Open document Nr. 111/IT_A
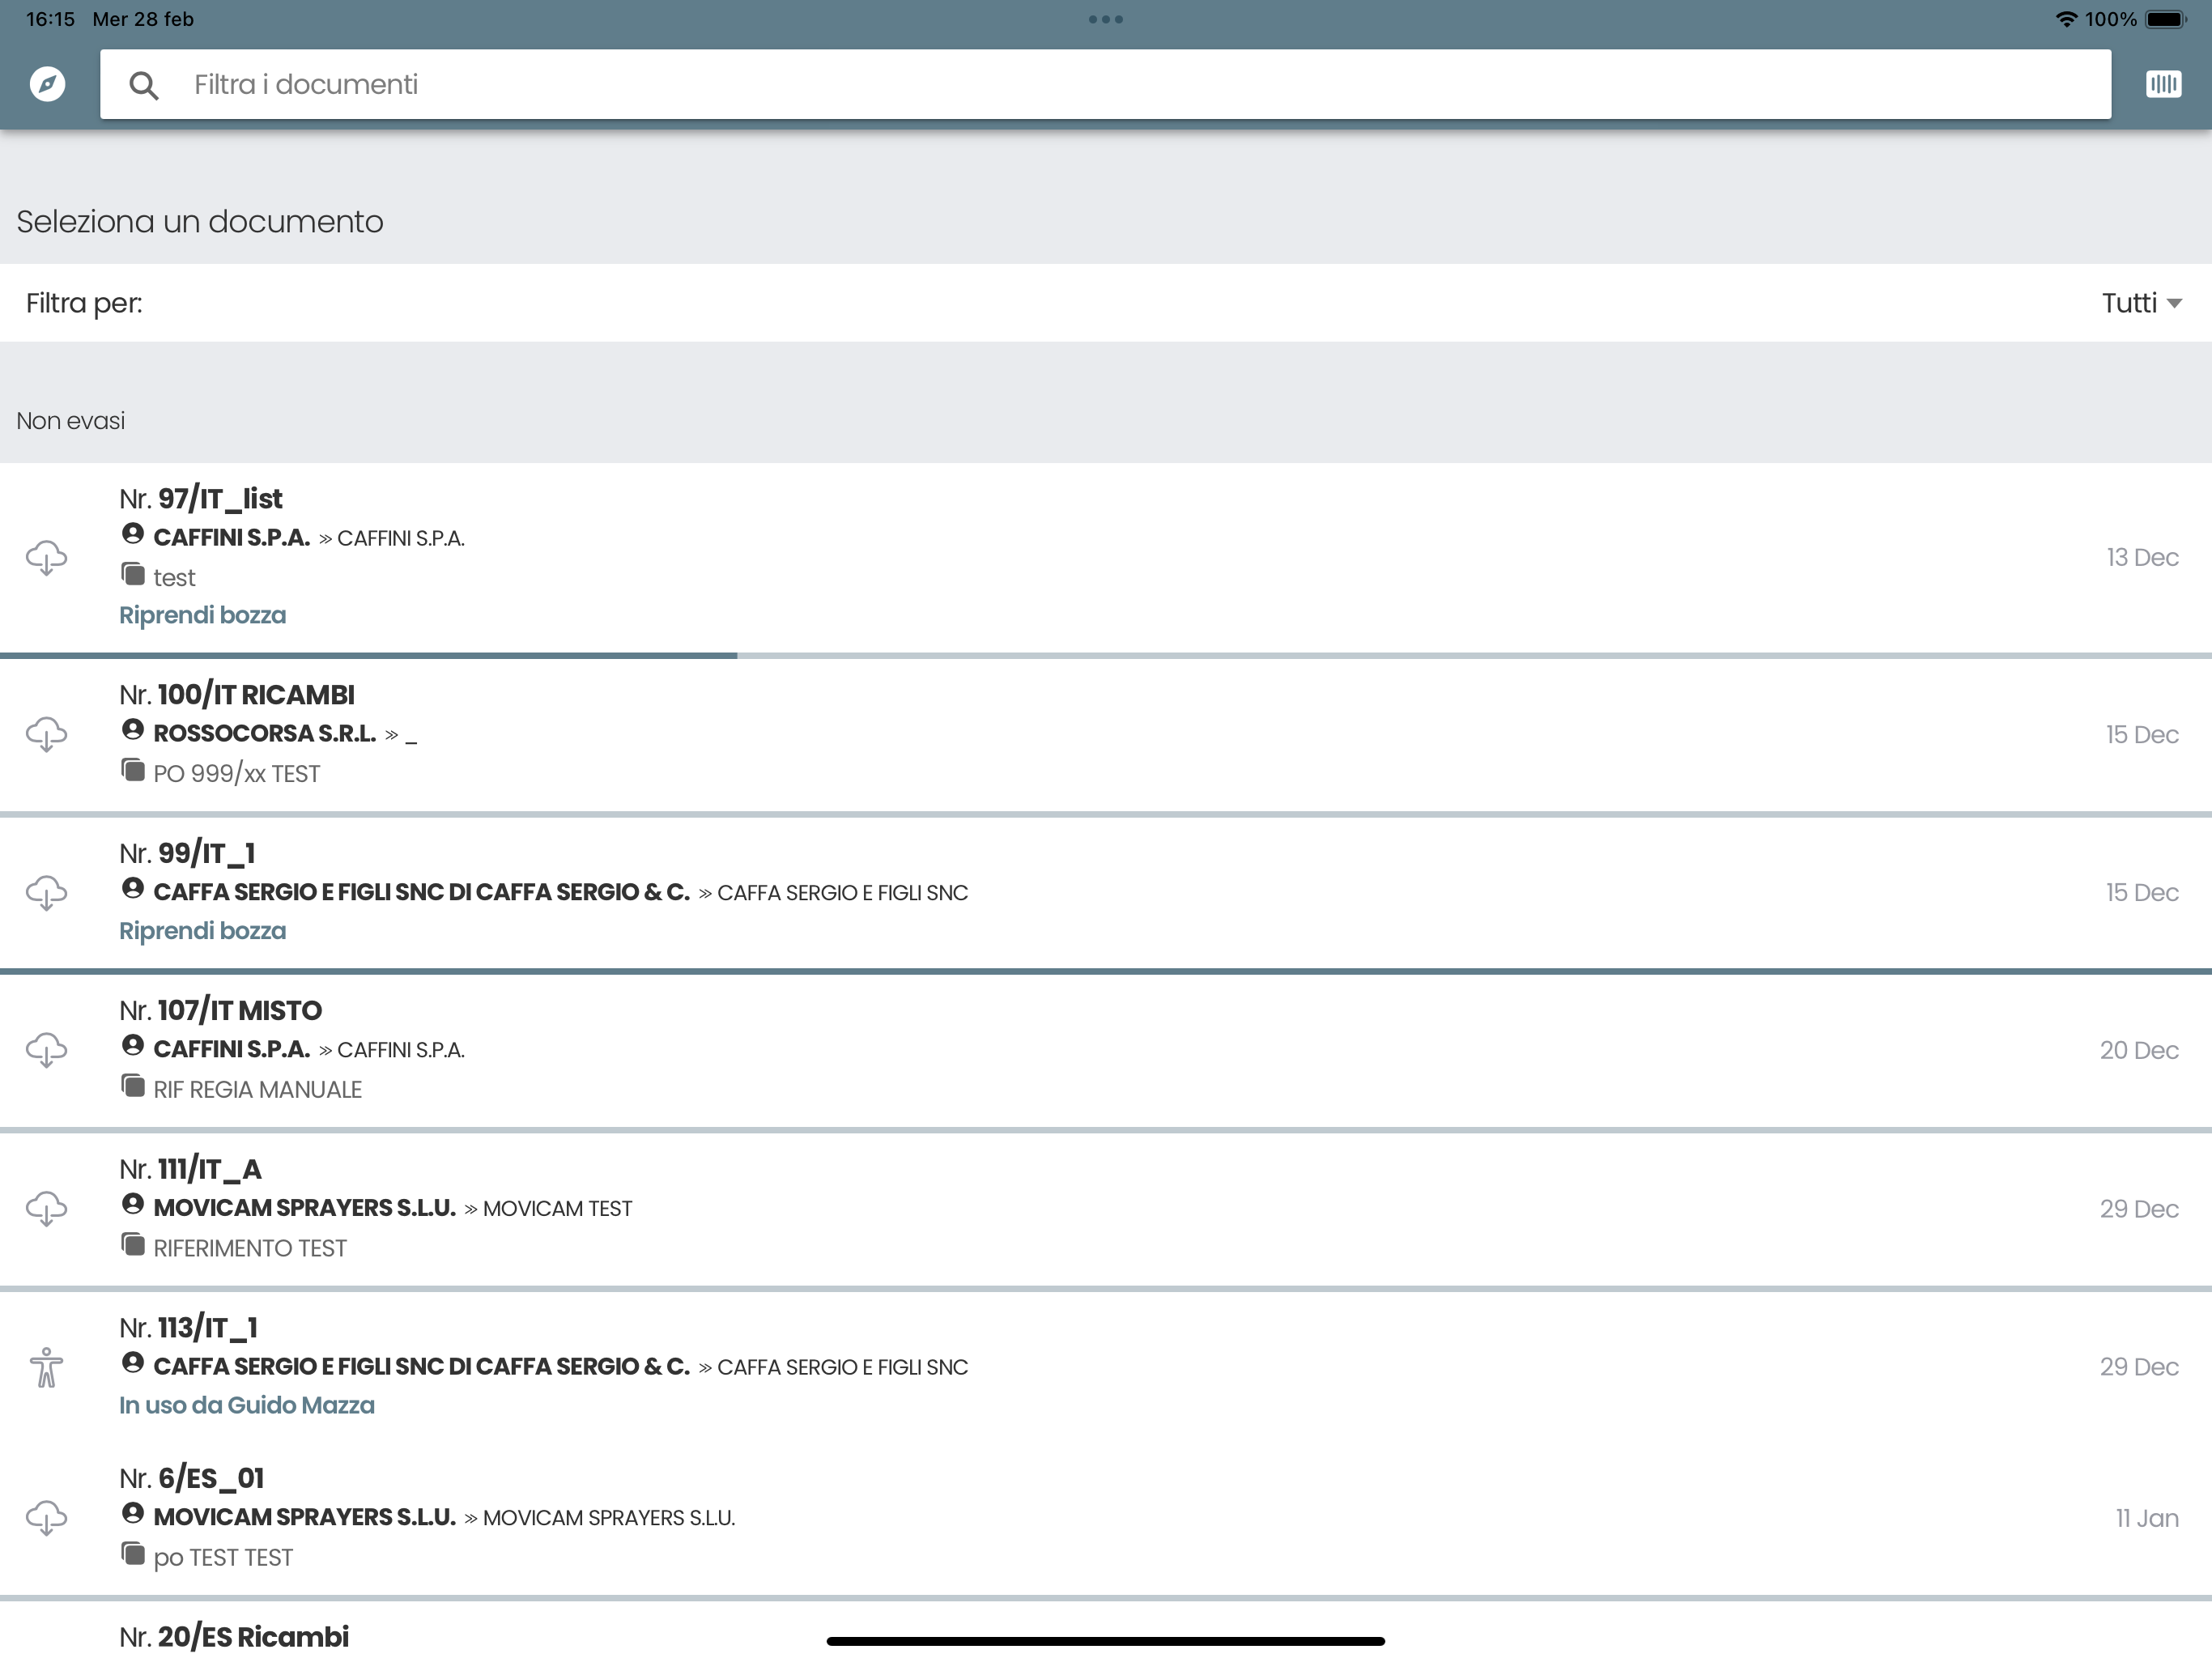 1105,1209
